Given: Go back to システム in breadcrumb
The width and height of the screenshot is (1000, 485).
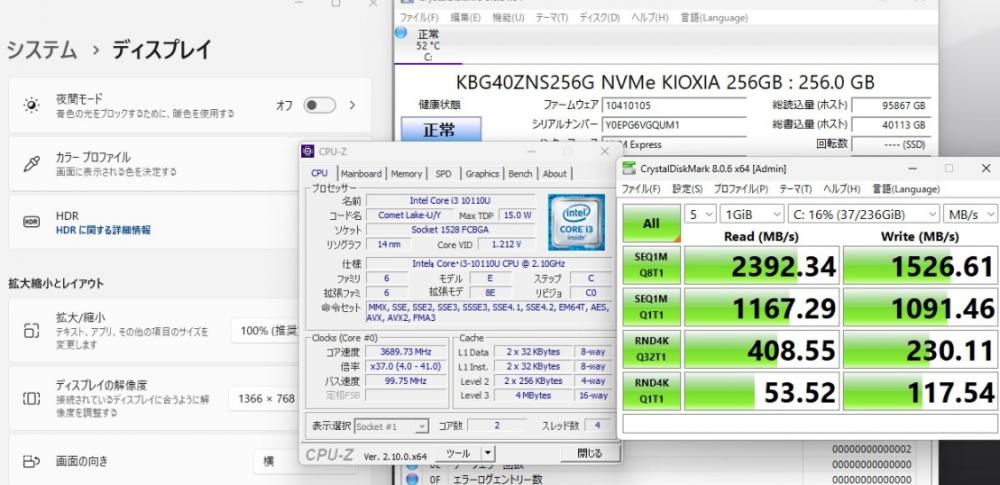Looking at the screenshot, I should tap(41, 50).
